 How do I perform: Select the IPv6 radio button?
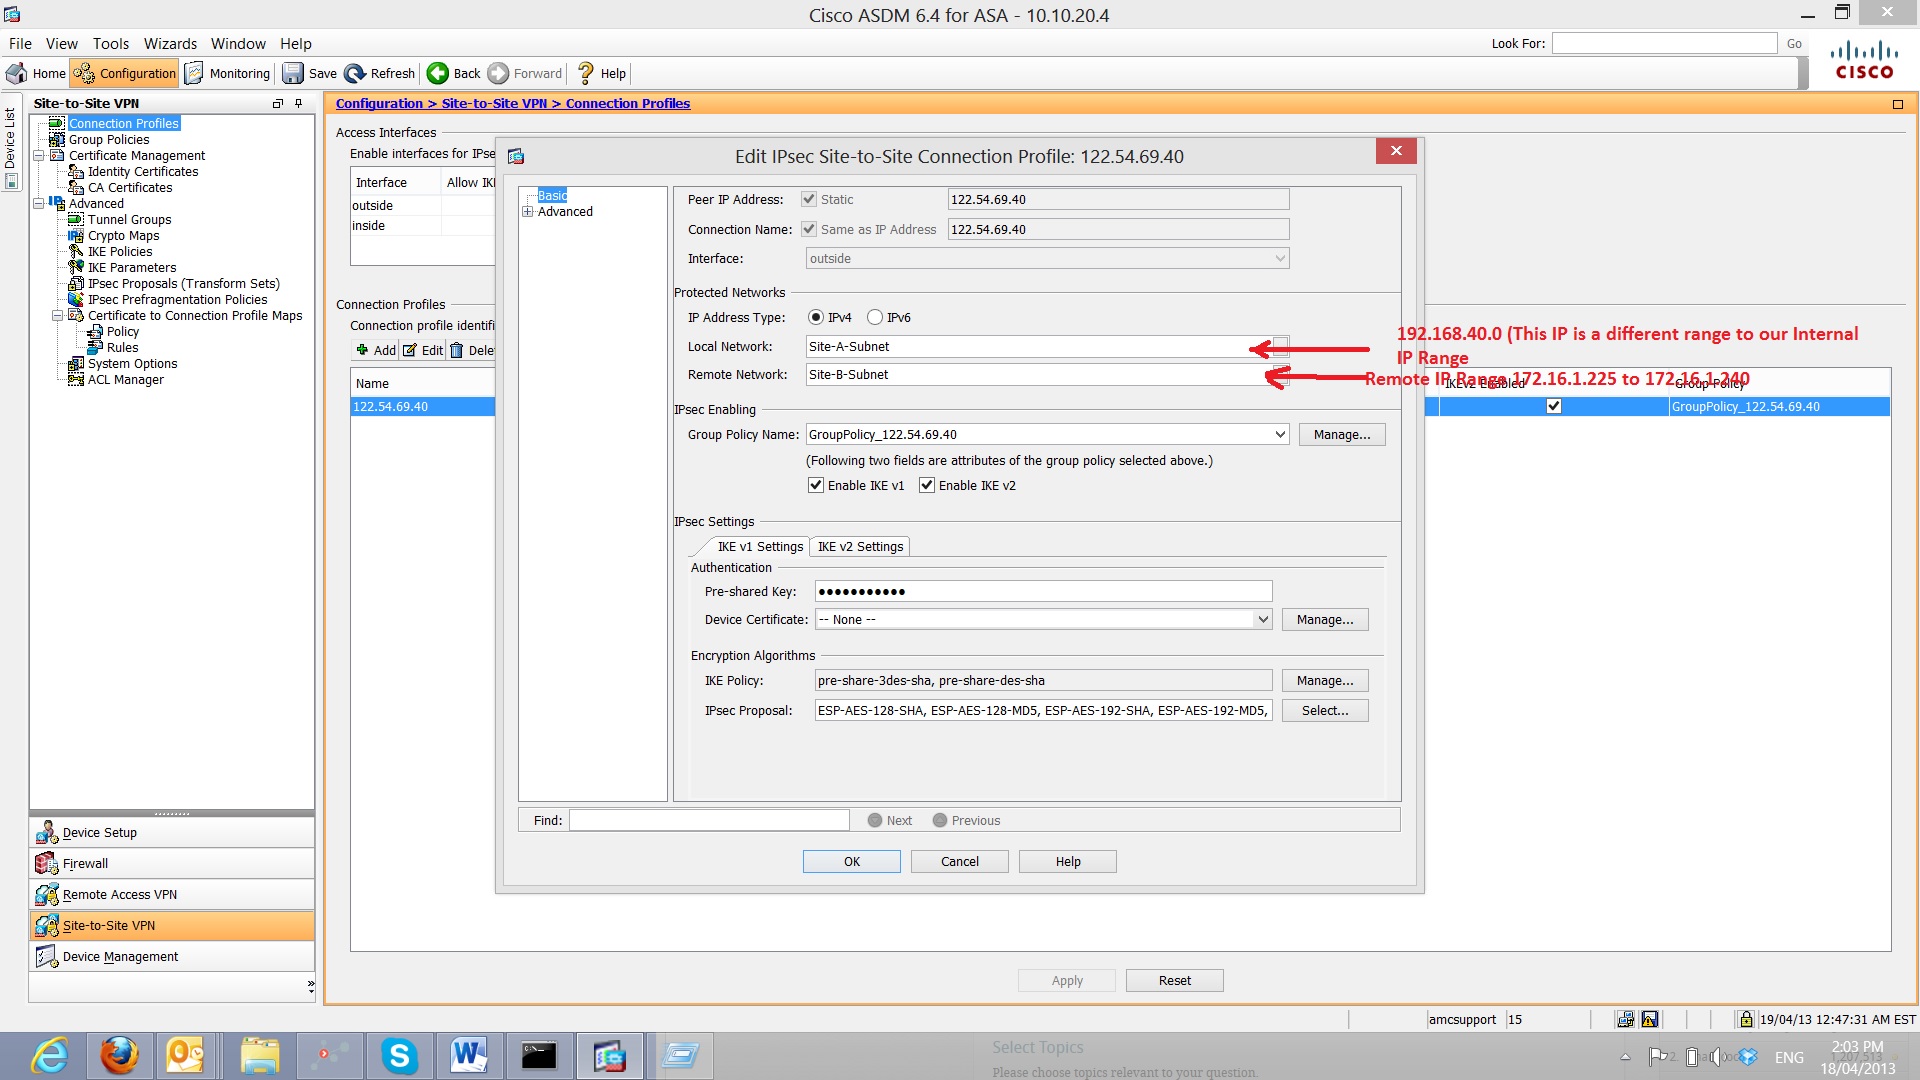pyautogui.click(x=875, y=317)
